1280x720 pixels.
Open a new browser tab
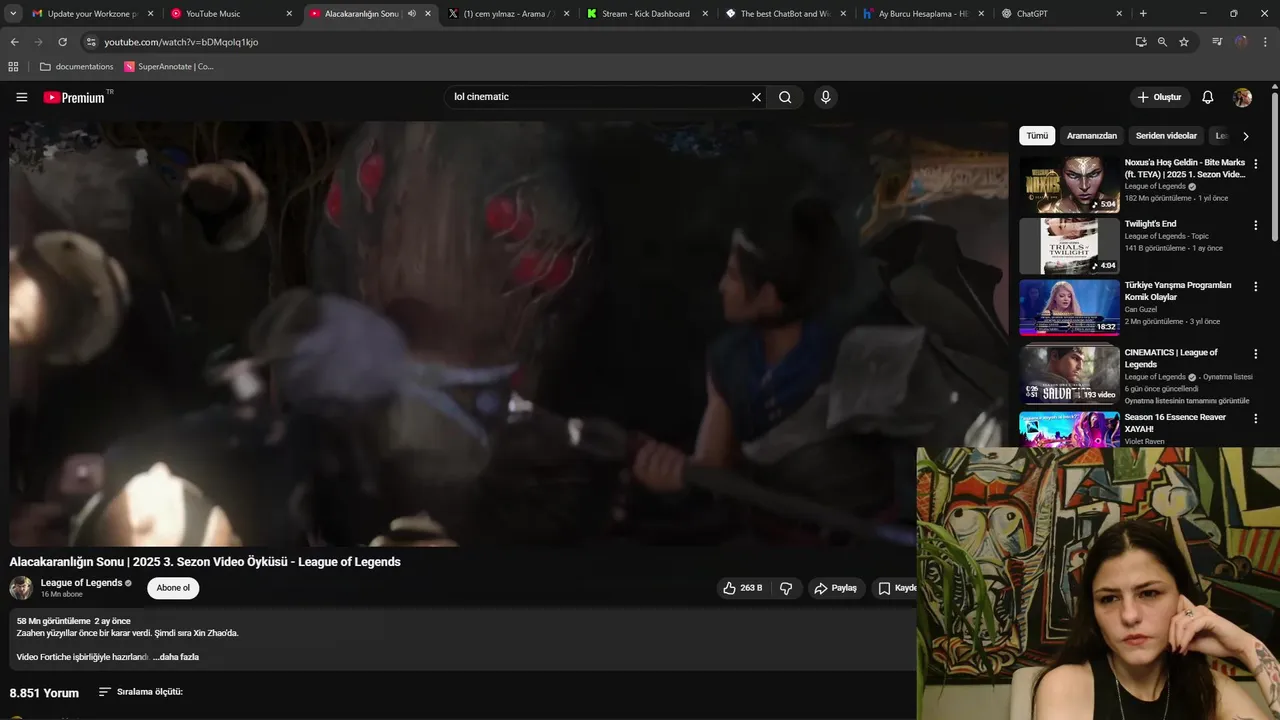point(1143,14)
